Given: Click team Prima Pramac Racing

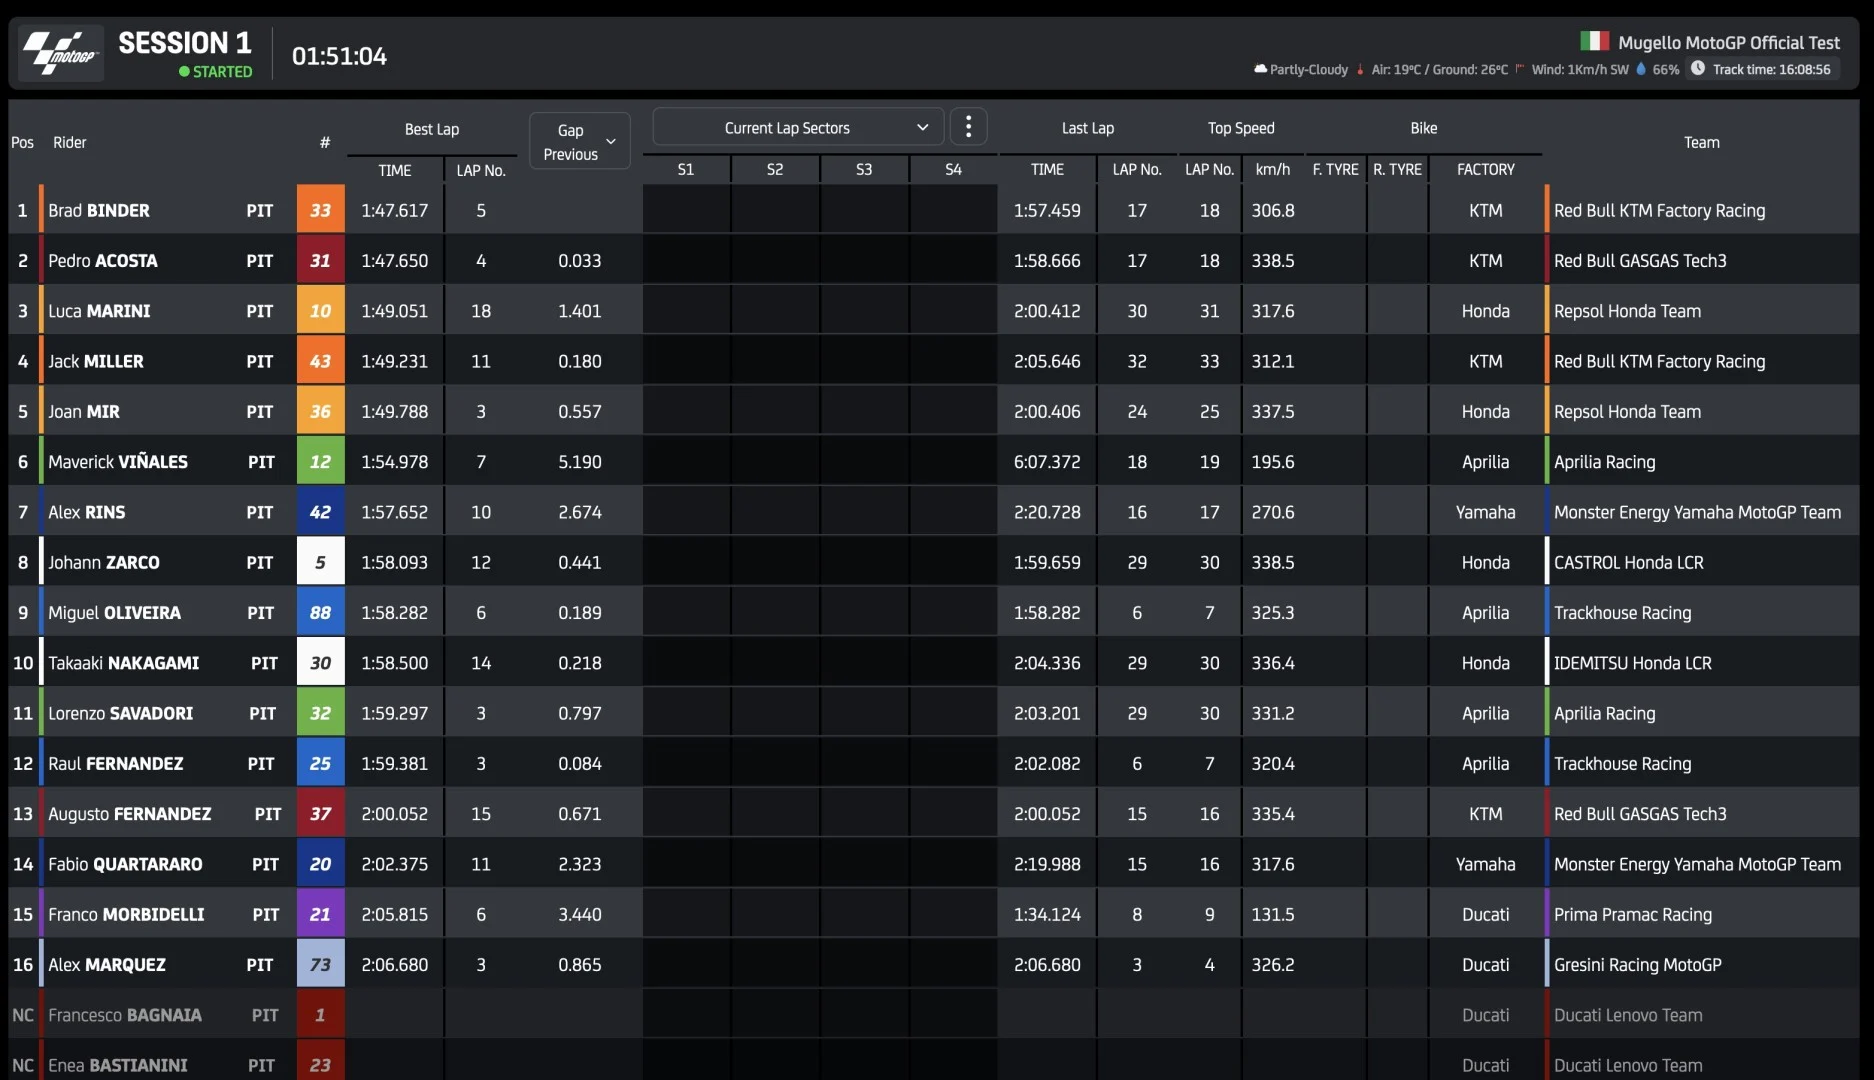Looking at the screenshot, I should pos(1633,914).
